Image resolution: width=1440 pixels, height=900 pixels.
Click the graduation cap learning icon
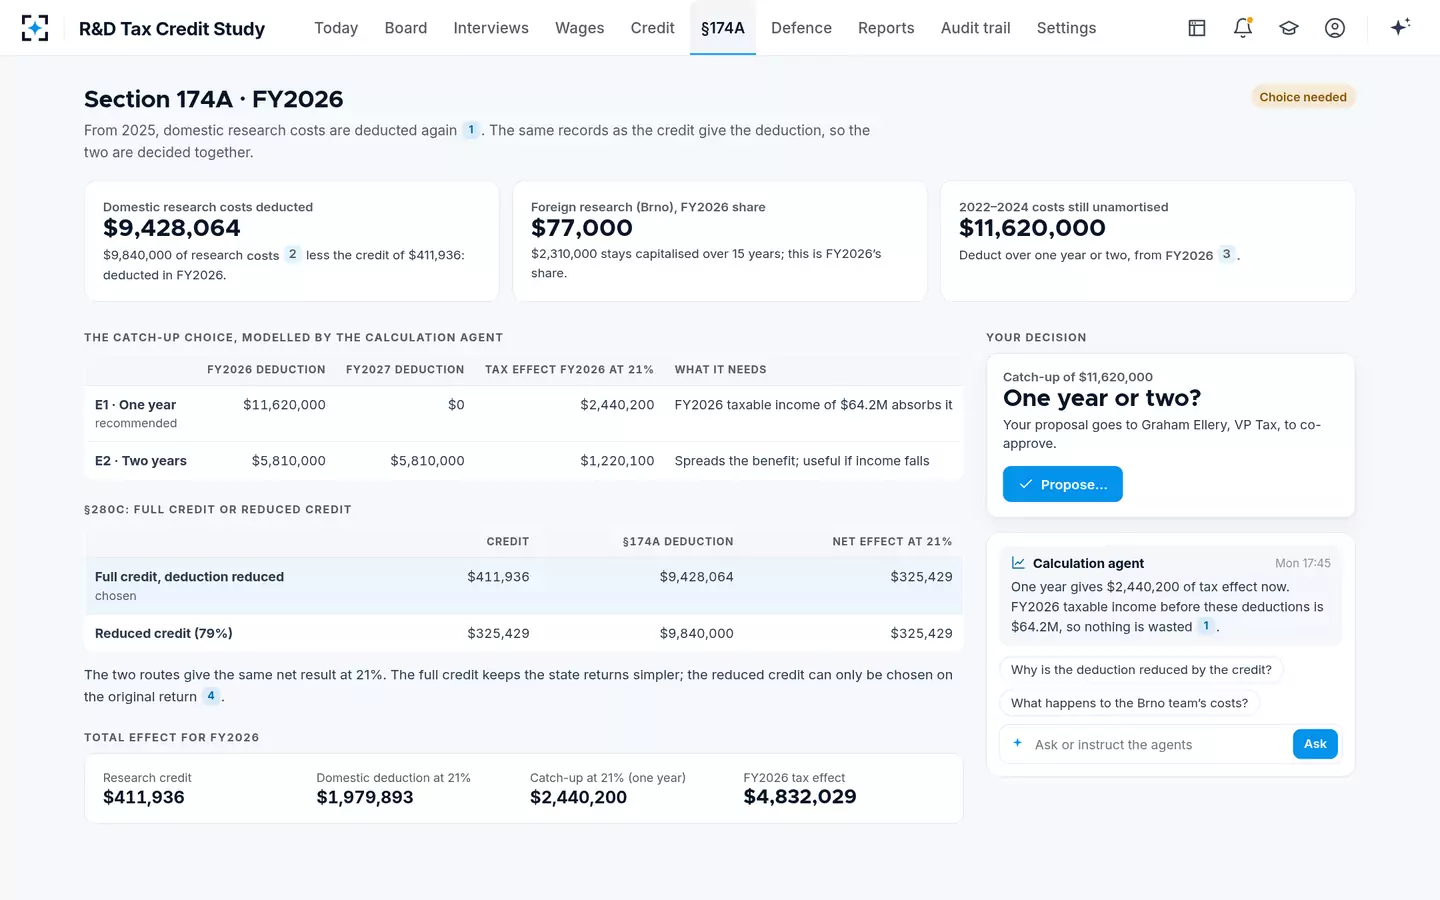[x=1289, y=28]
